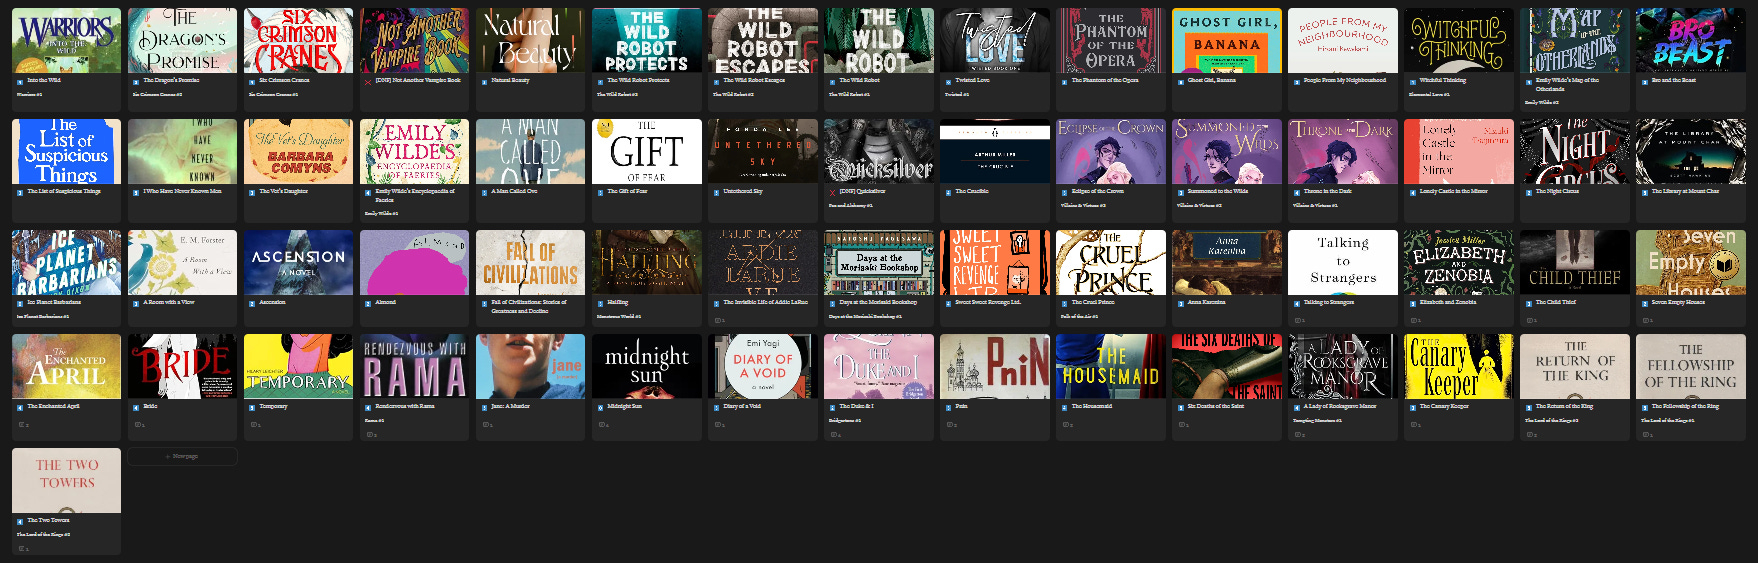Viewport: 1758px width, 563px height.
Task: Open the Sweet Sweet Revenge Ltd. cover
Action: tap(994, 262)
